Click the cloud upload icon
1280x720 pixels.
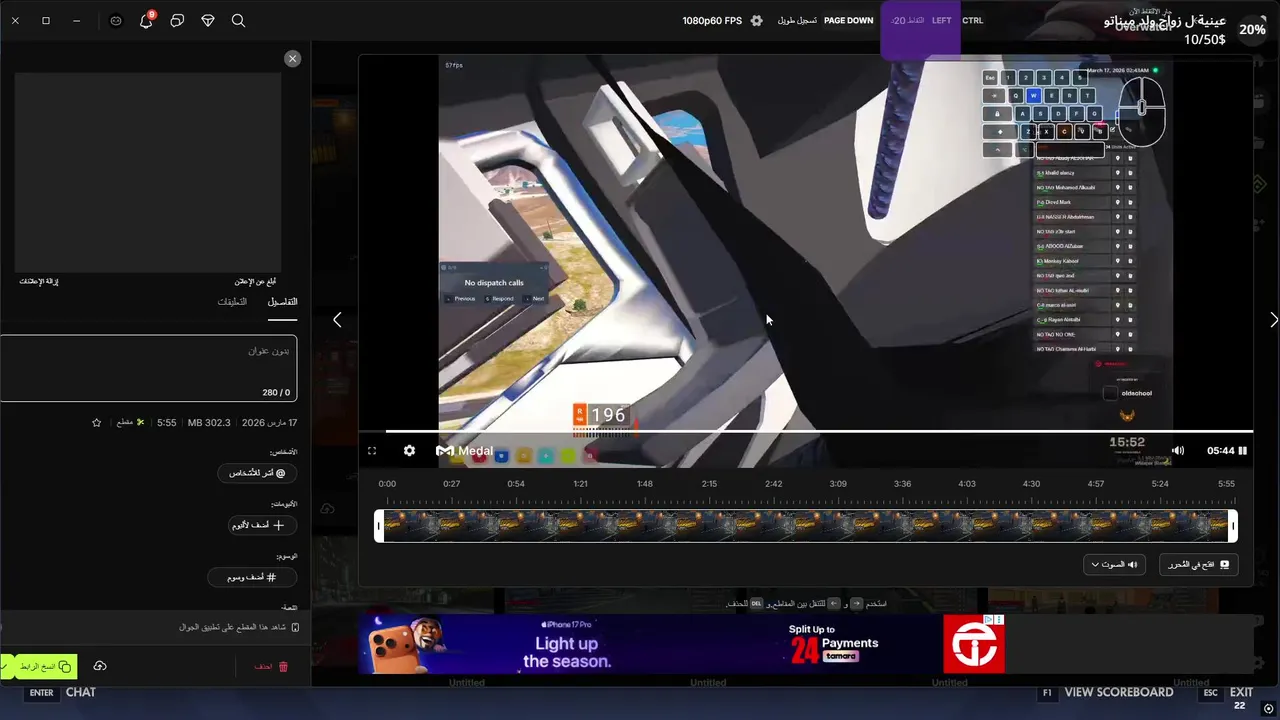pos(100,666)
